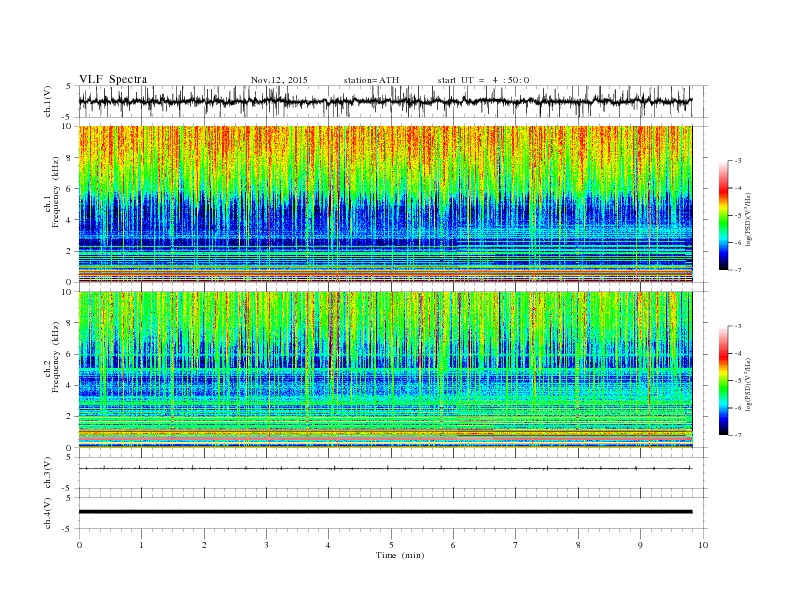
Task: Click the time axis tick label '5'
Action: pyautogui.click(x=391, y=545)
